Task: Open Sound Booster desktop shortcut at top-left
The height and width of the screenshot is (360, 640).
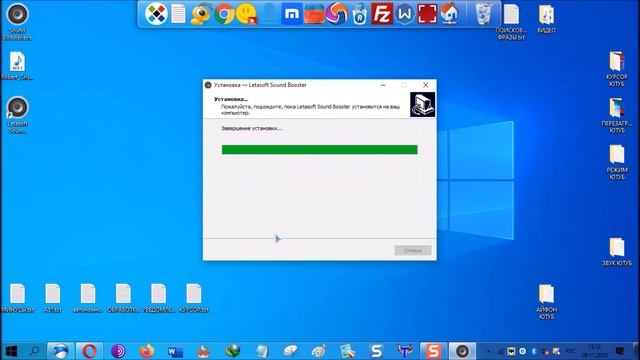Action: 17,21
